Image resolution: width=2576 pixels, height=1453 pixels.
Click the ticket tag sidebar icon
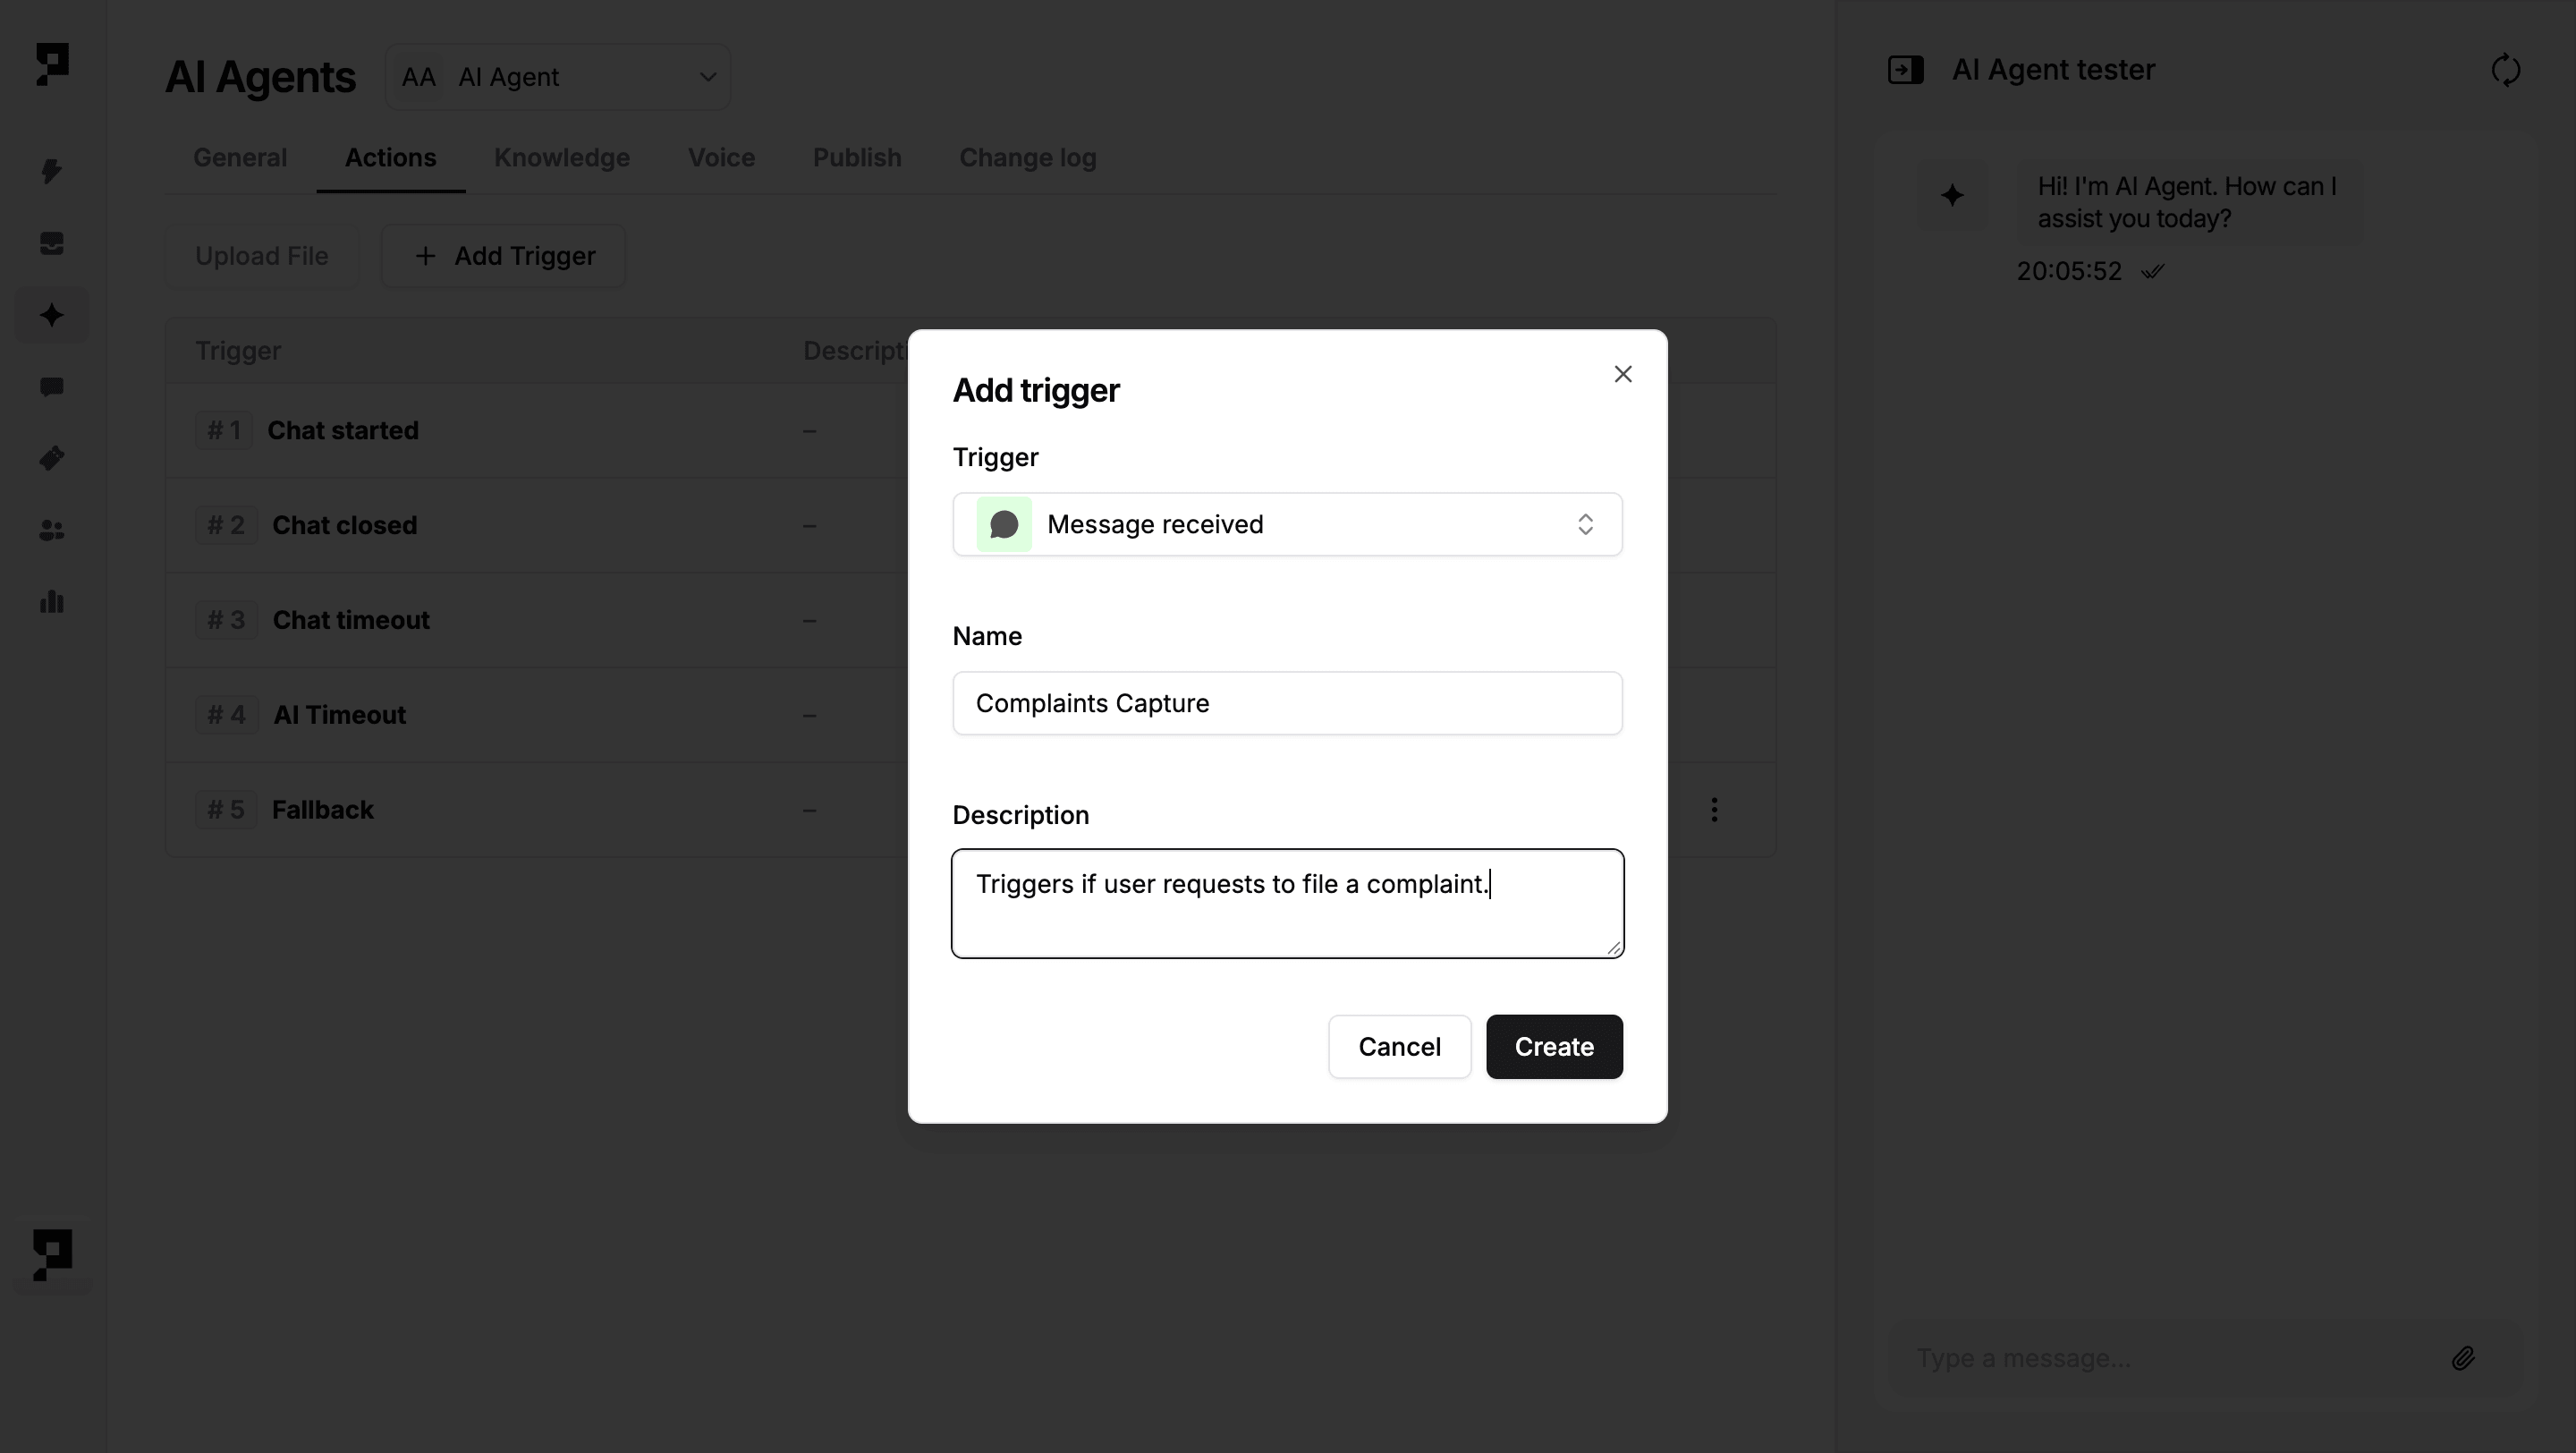(x=52, y=459)
